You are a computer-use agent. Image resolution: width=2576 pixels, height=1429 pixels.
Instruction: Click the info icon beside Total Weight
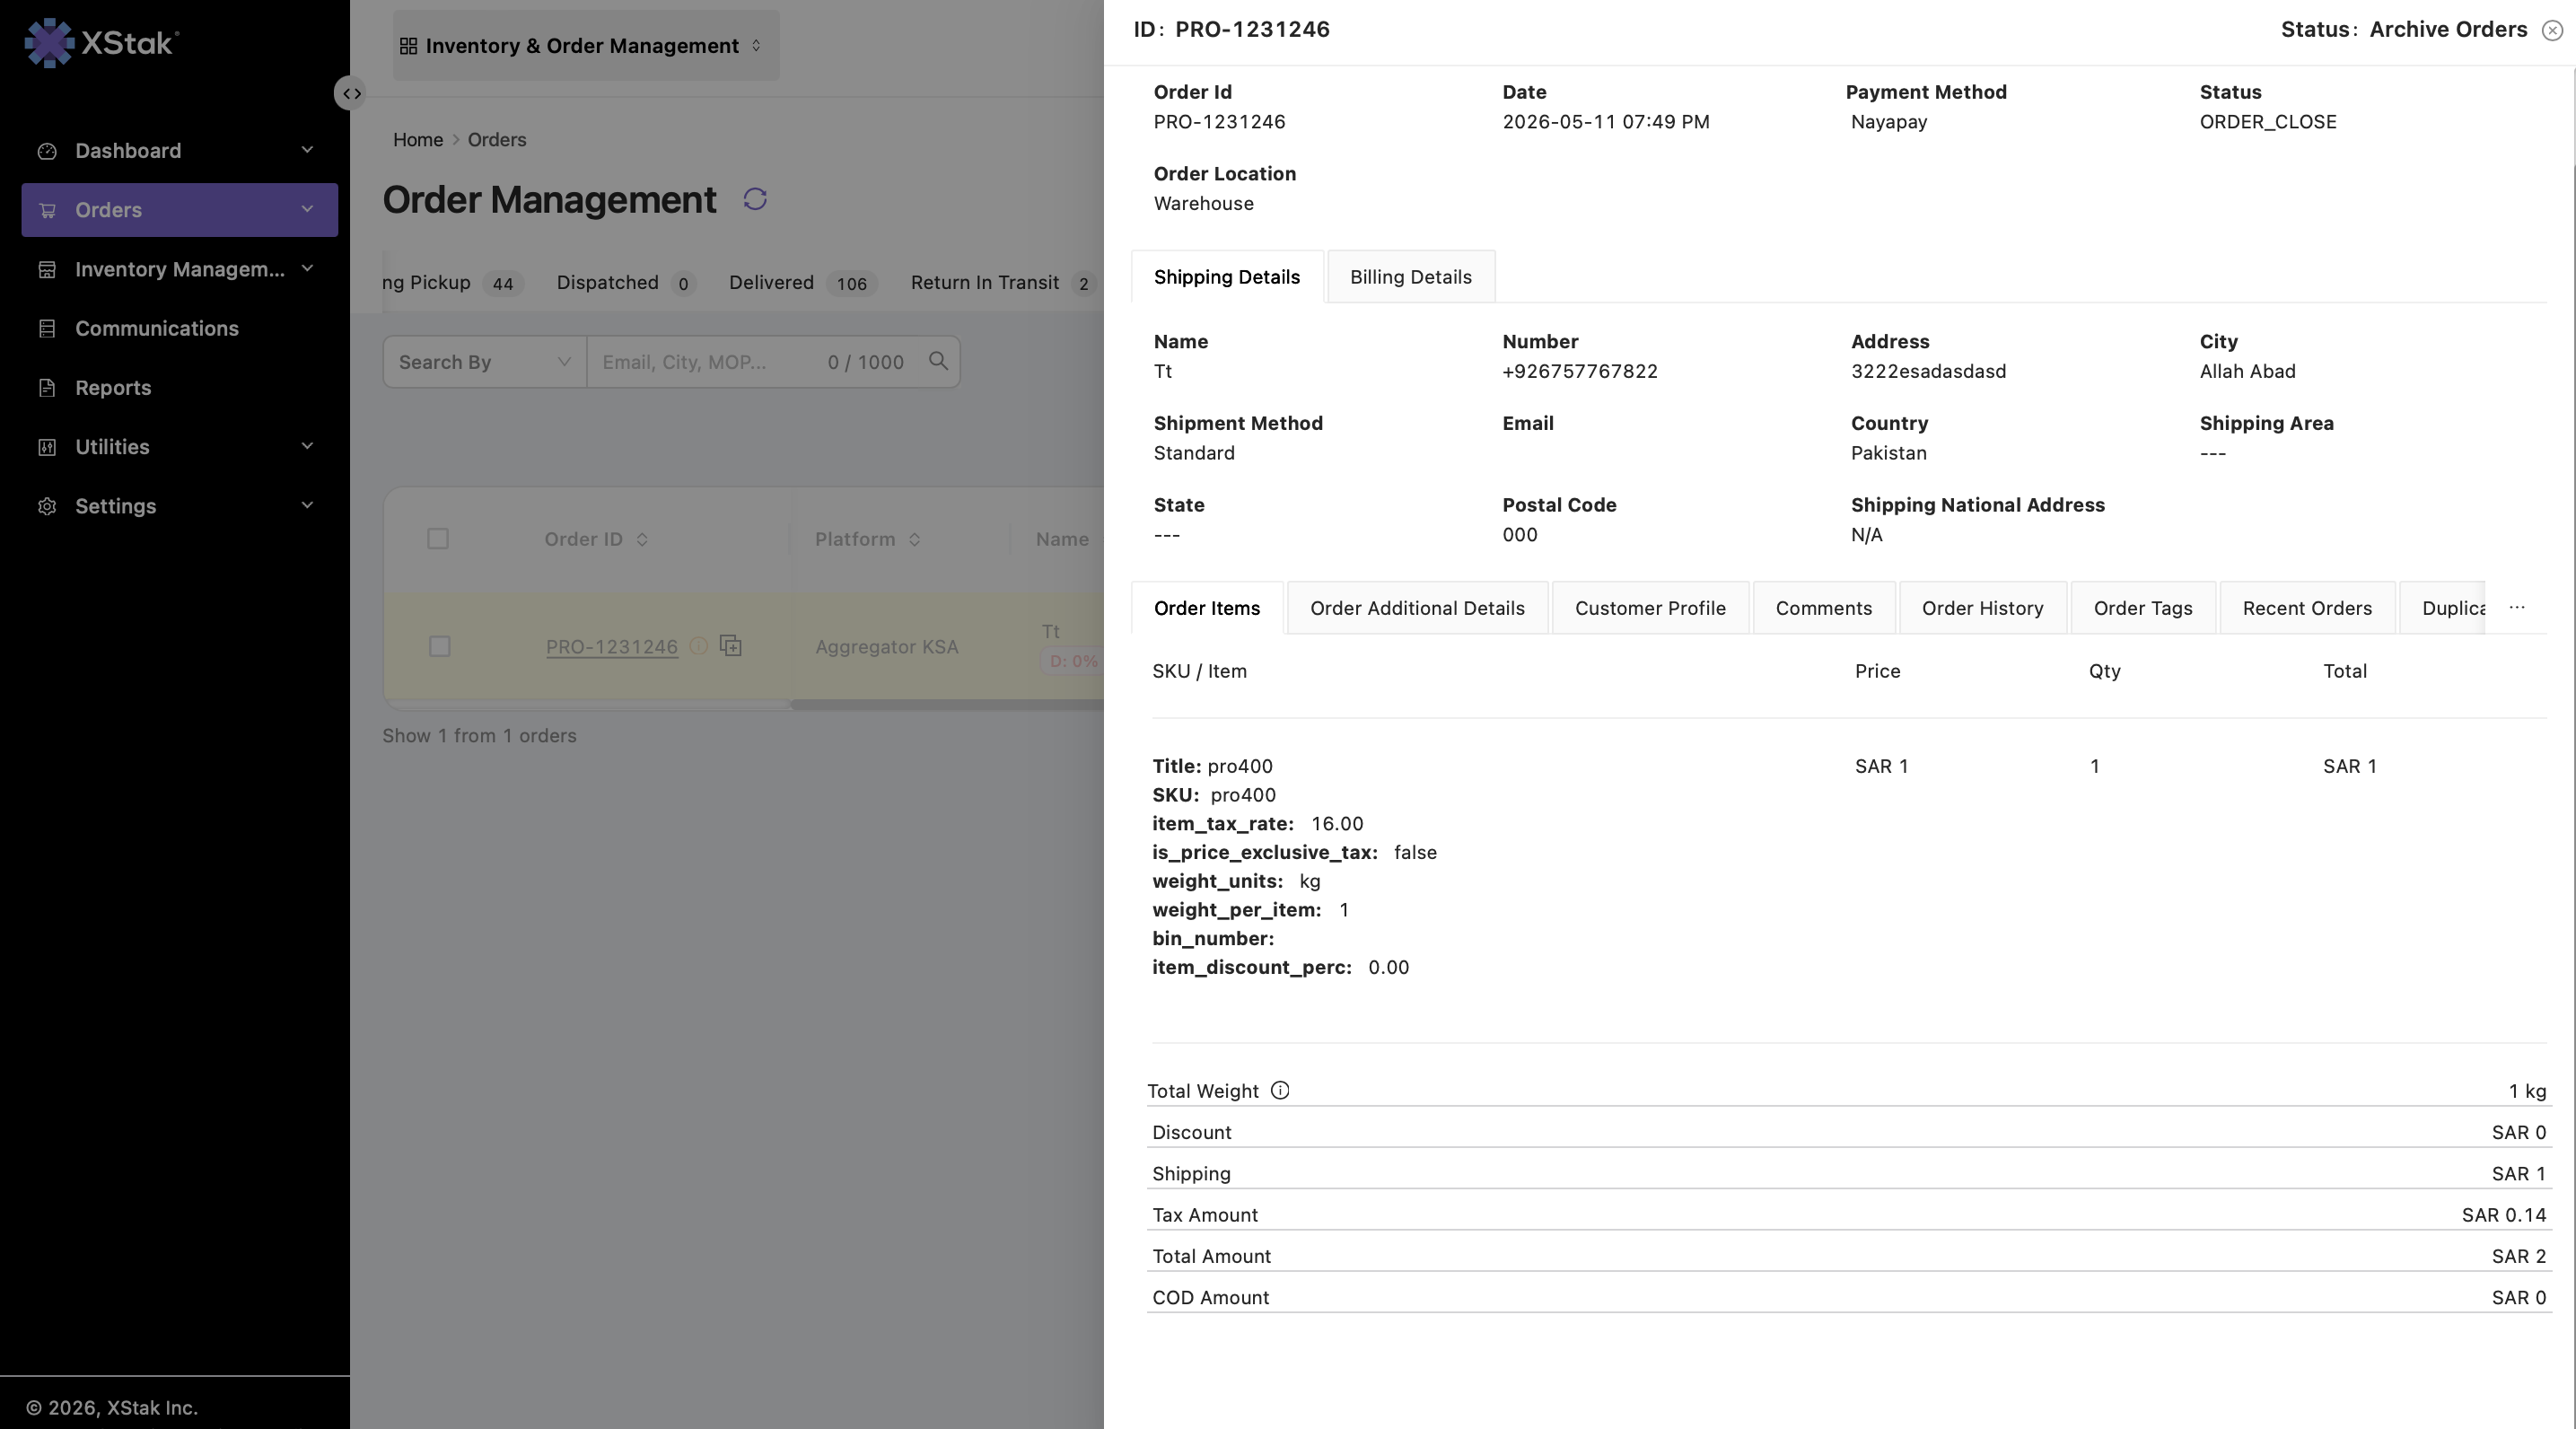click(1280, 1090)
